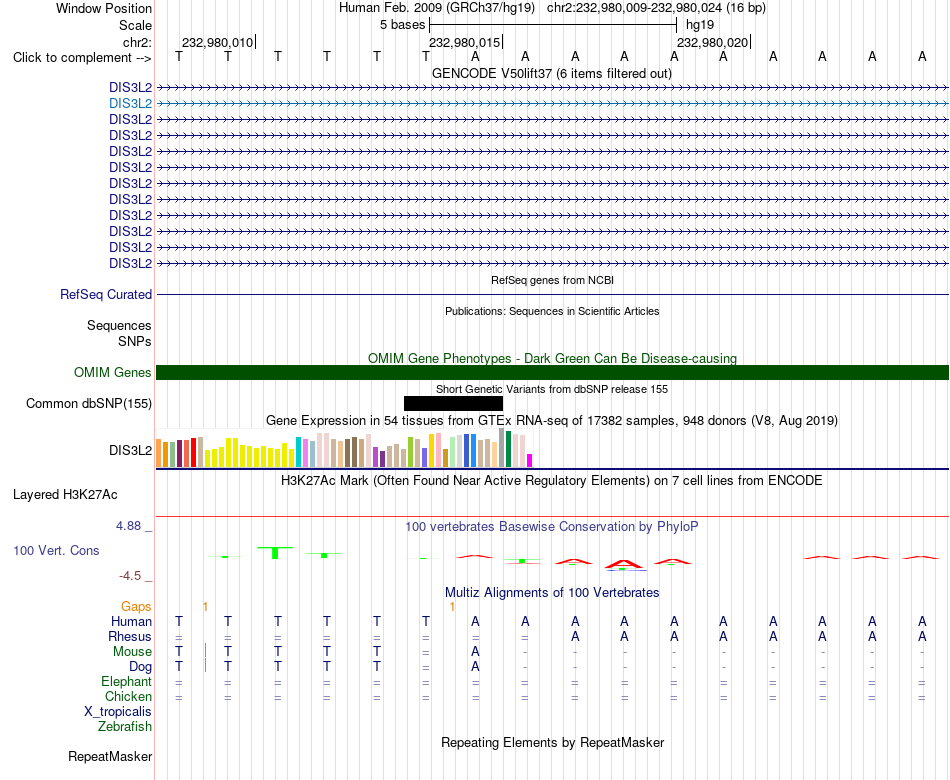Viewport: 950px width, 780px height.
Task: Open "Publications: Sequences in Scientific Articles" title
Action: point(552,311)
